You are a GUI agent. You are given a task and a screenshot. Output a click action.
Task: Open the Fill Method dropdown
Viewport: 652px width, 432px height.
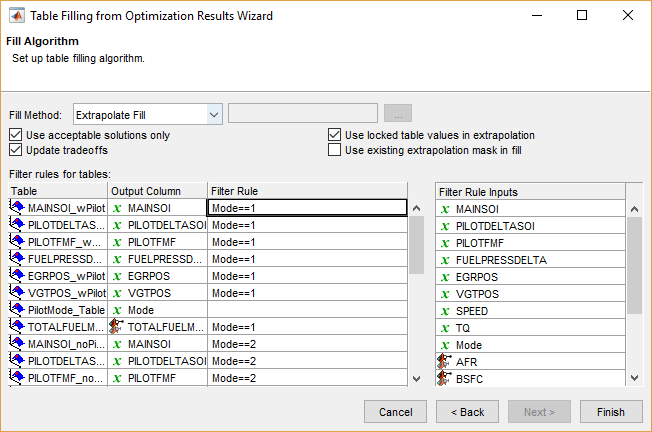[214, 114]
